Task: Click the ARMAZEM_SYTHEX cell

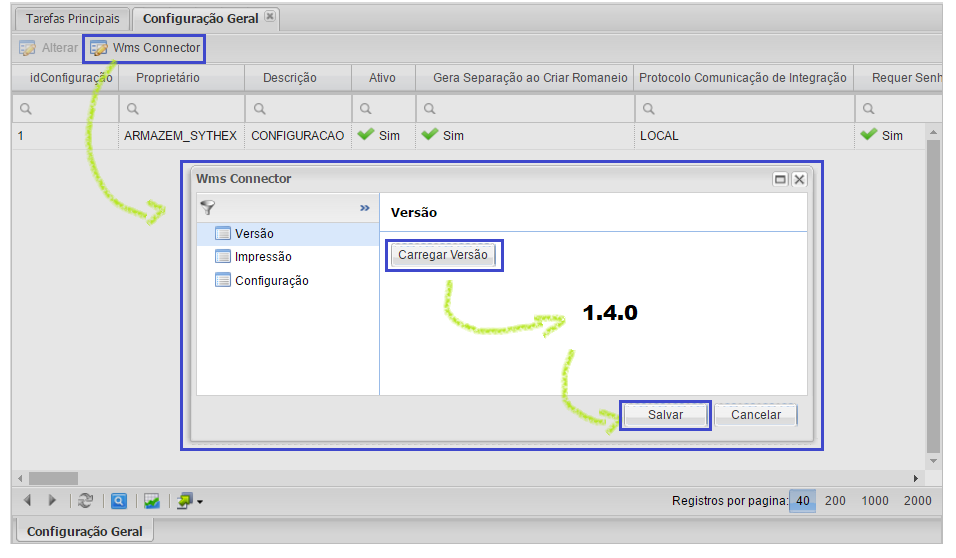Action: [180, 136]
